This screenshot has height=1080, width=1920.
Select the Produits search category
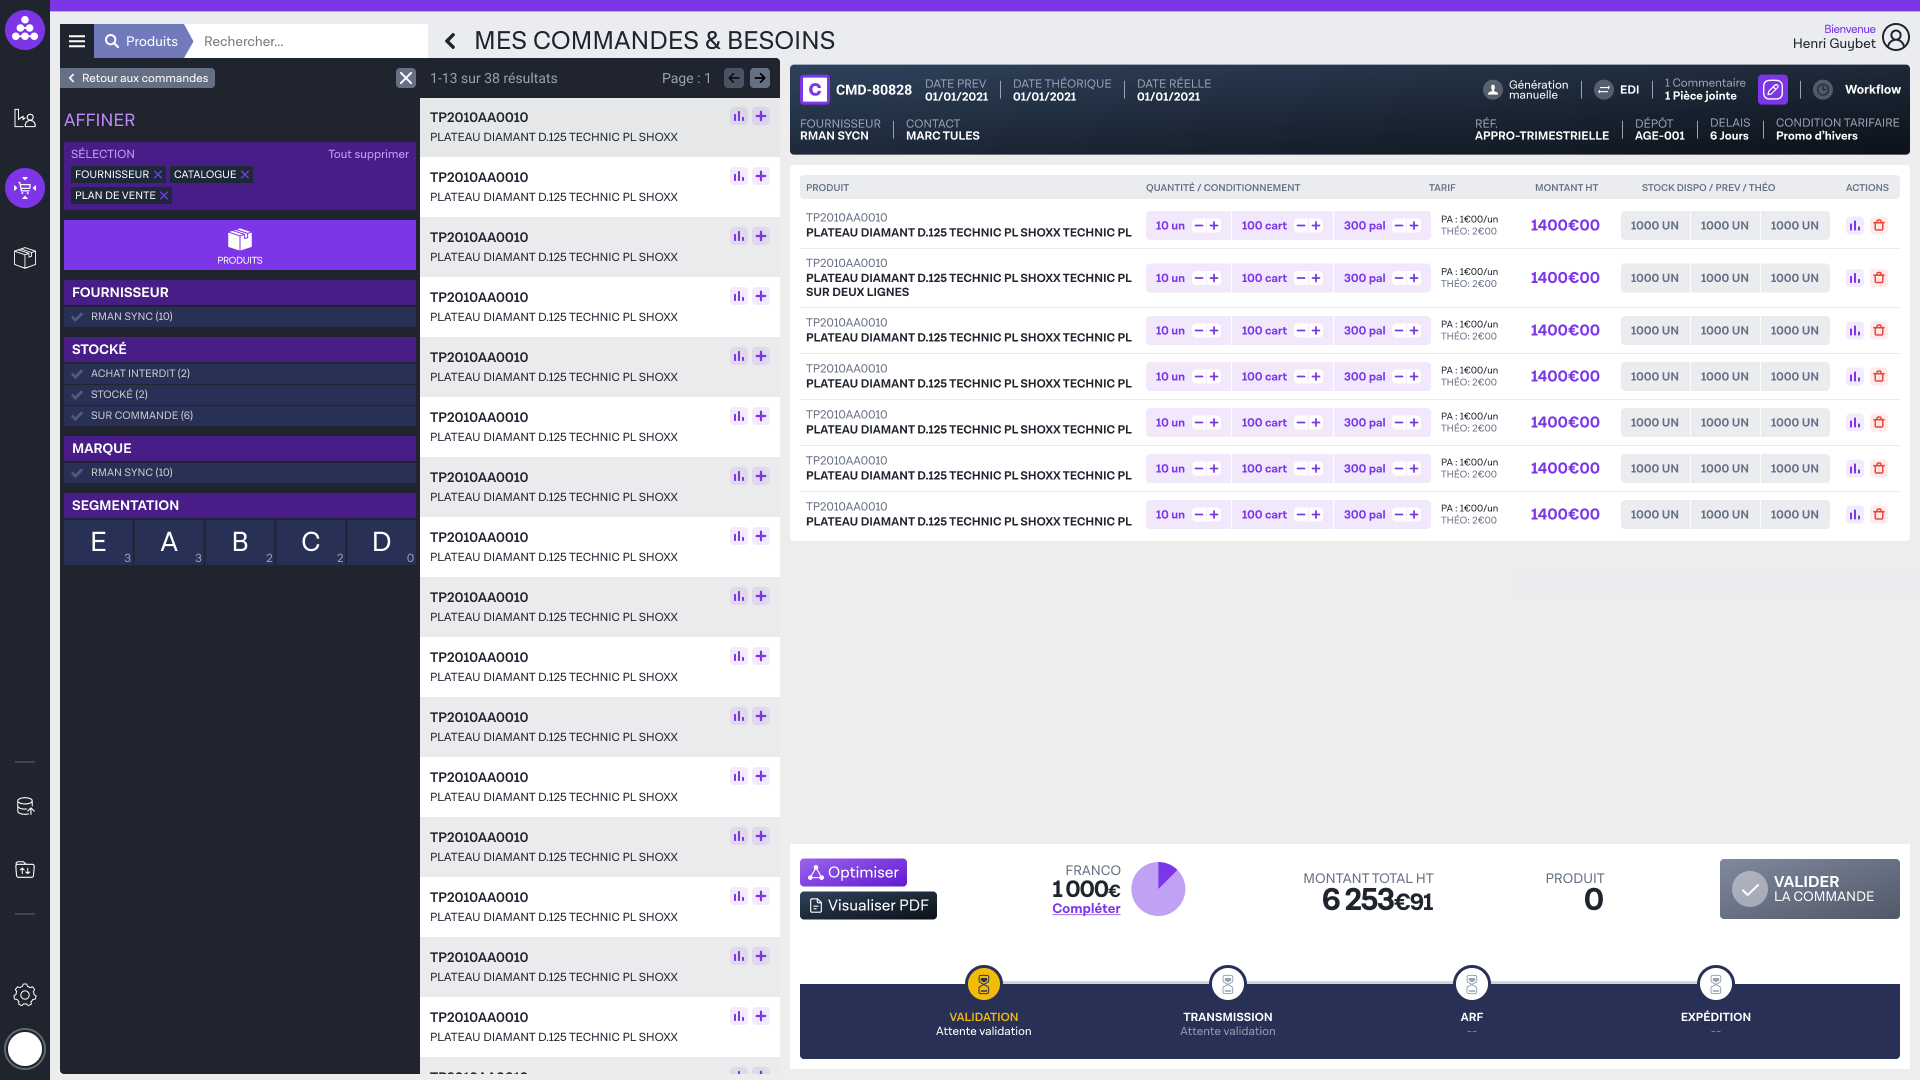(x=141, y=41)
